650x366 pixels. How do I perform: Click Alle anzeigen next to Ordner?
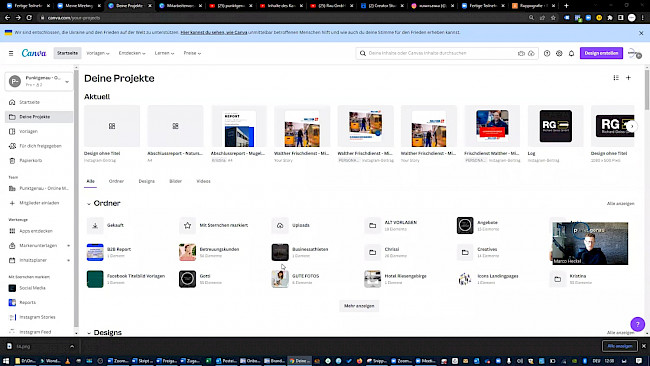pos(621,204)
